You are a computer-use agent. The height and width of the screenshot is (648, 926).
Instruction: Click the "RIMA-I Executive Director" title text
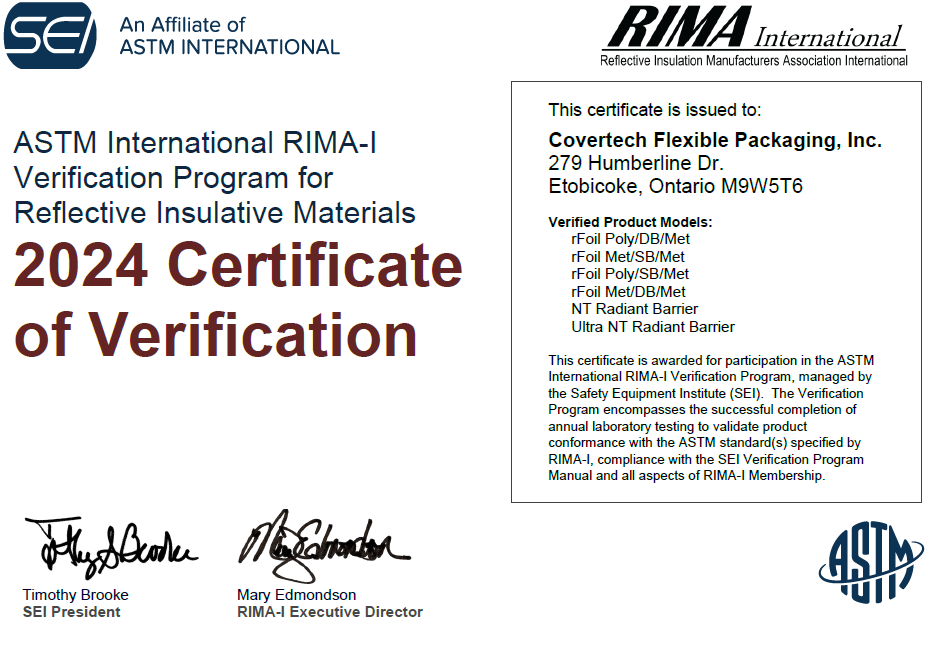[329, 612]
